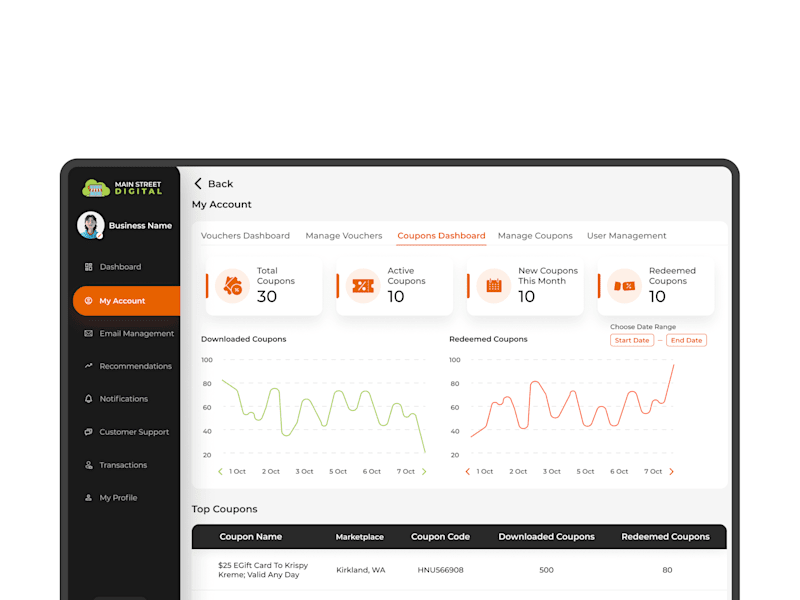Click coupon code HNU566908
The width and height of the screenshot is (800, 600).
point(440,570)
